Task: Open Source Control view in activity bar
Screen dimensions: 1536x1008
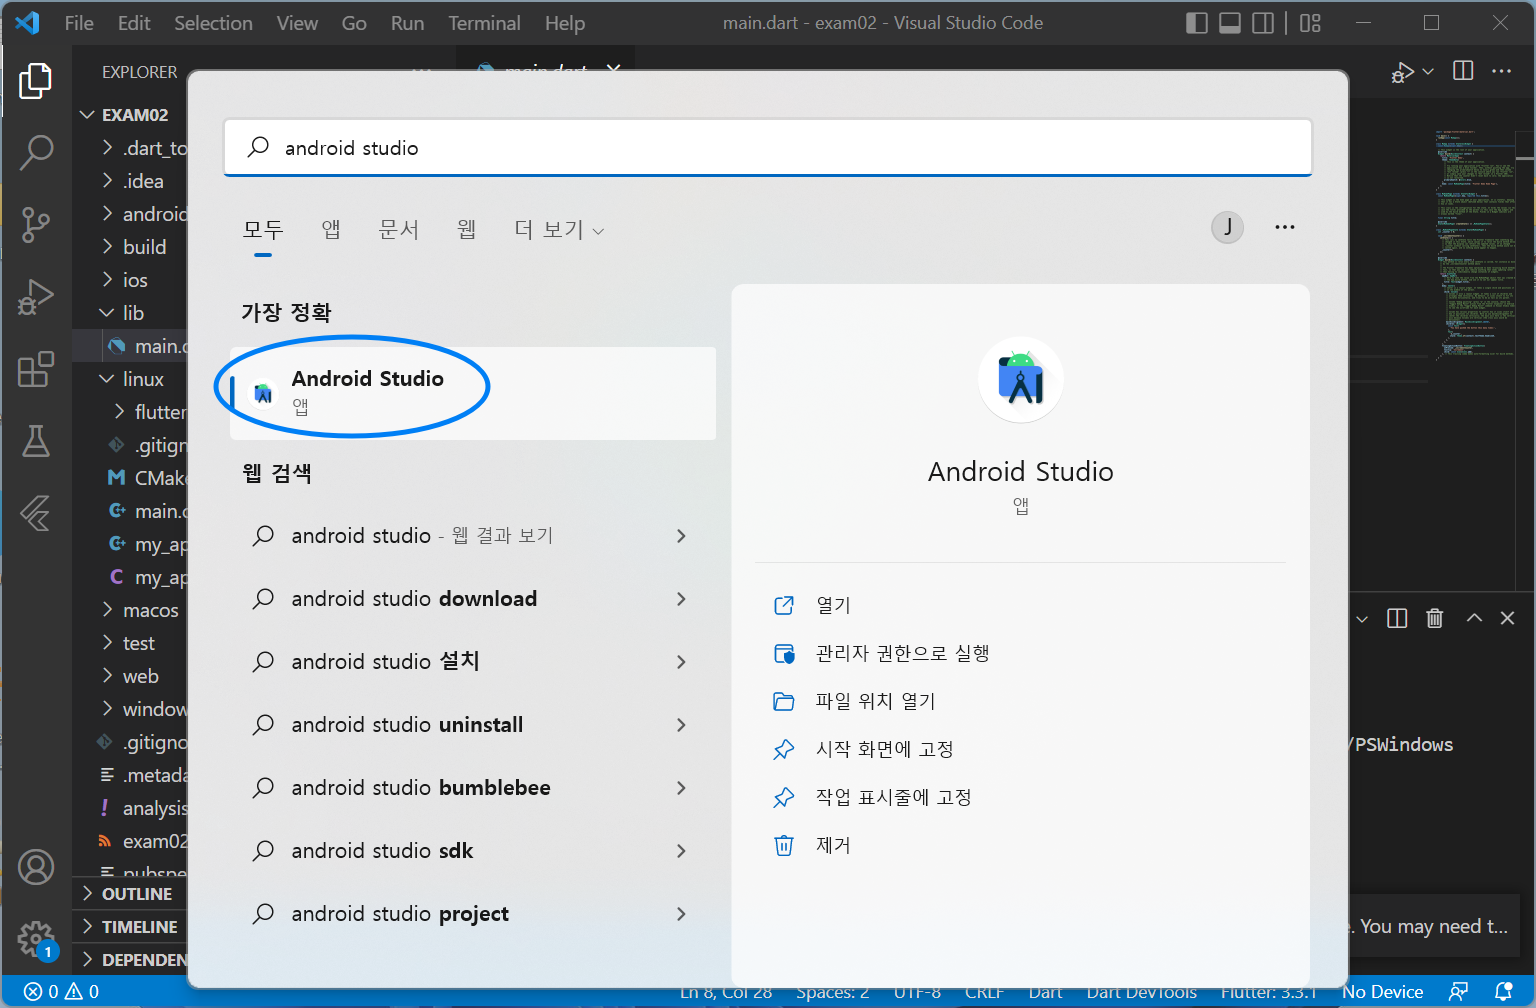Action: coord(36,225)
